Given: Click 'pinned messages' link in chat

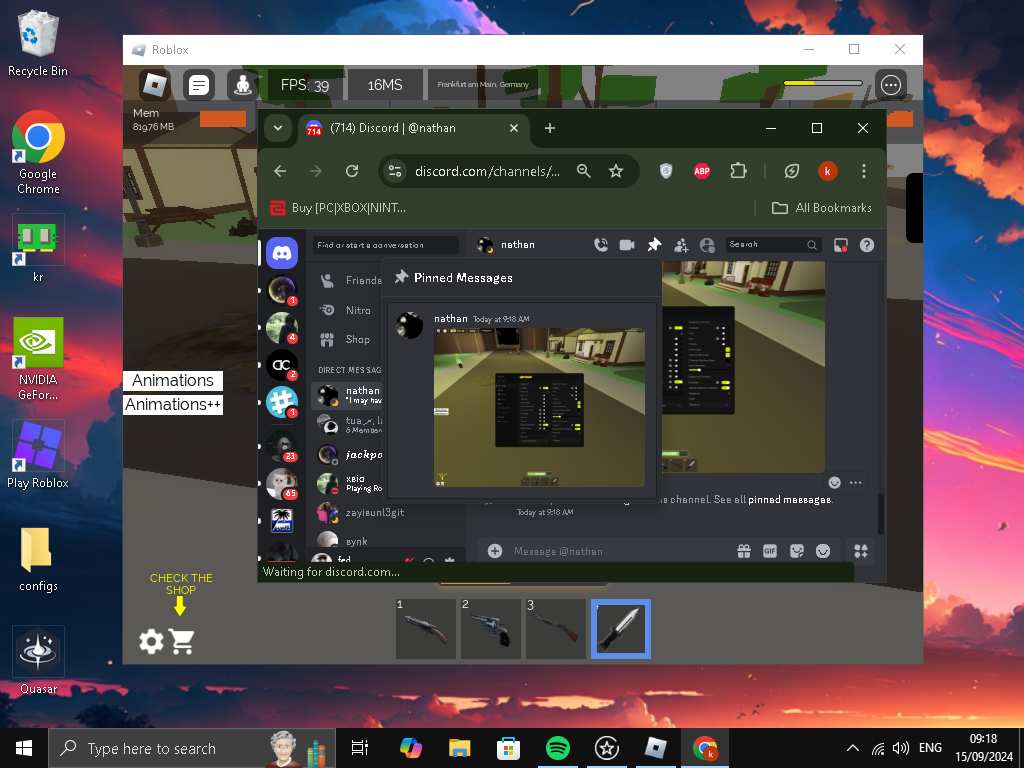Looking at the screenshot, I should point(790,500).
